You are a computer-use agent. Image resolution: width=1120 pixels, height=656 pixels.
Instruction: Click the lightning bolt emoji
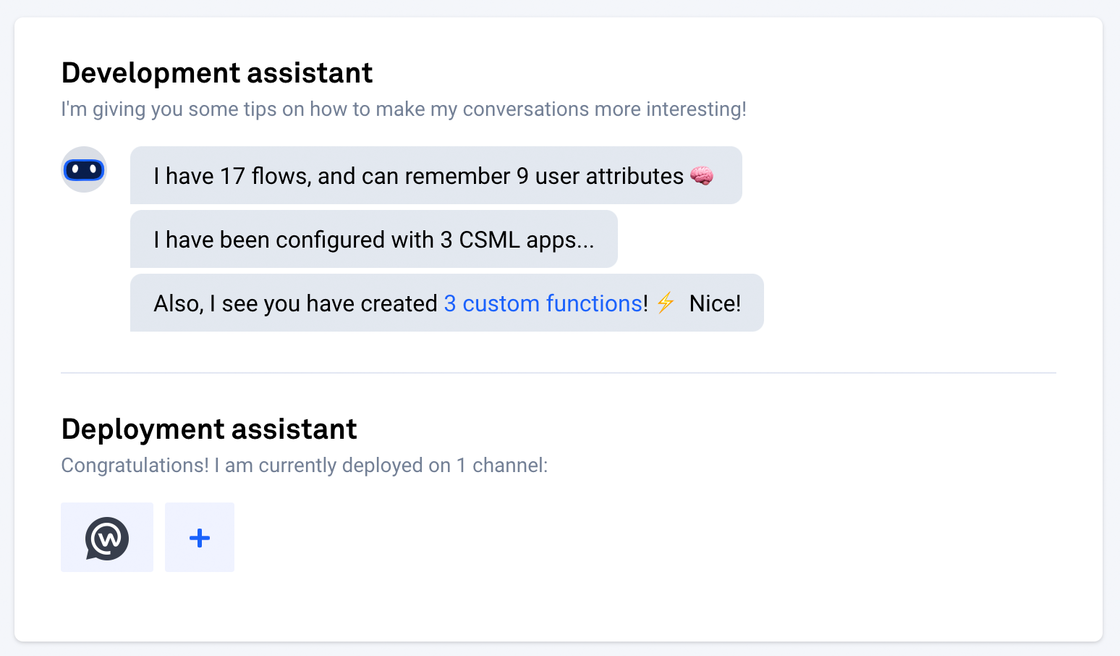point(665,303)
